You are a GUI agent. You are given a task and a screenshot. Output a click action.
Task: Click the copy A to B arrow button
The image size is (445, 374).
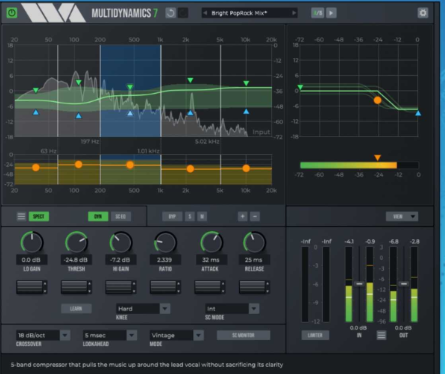(331, 13)
